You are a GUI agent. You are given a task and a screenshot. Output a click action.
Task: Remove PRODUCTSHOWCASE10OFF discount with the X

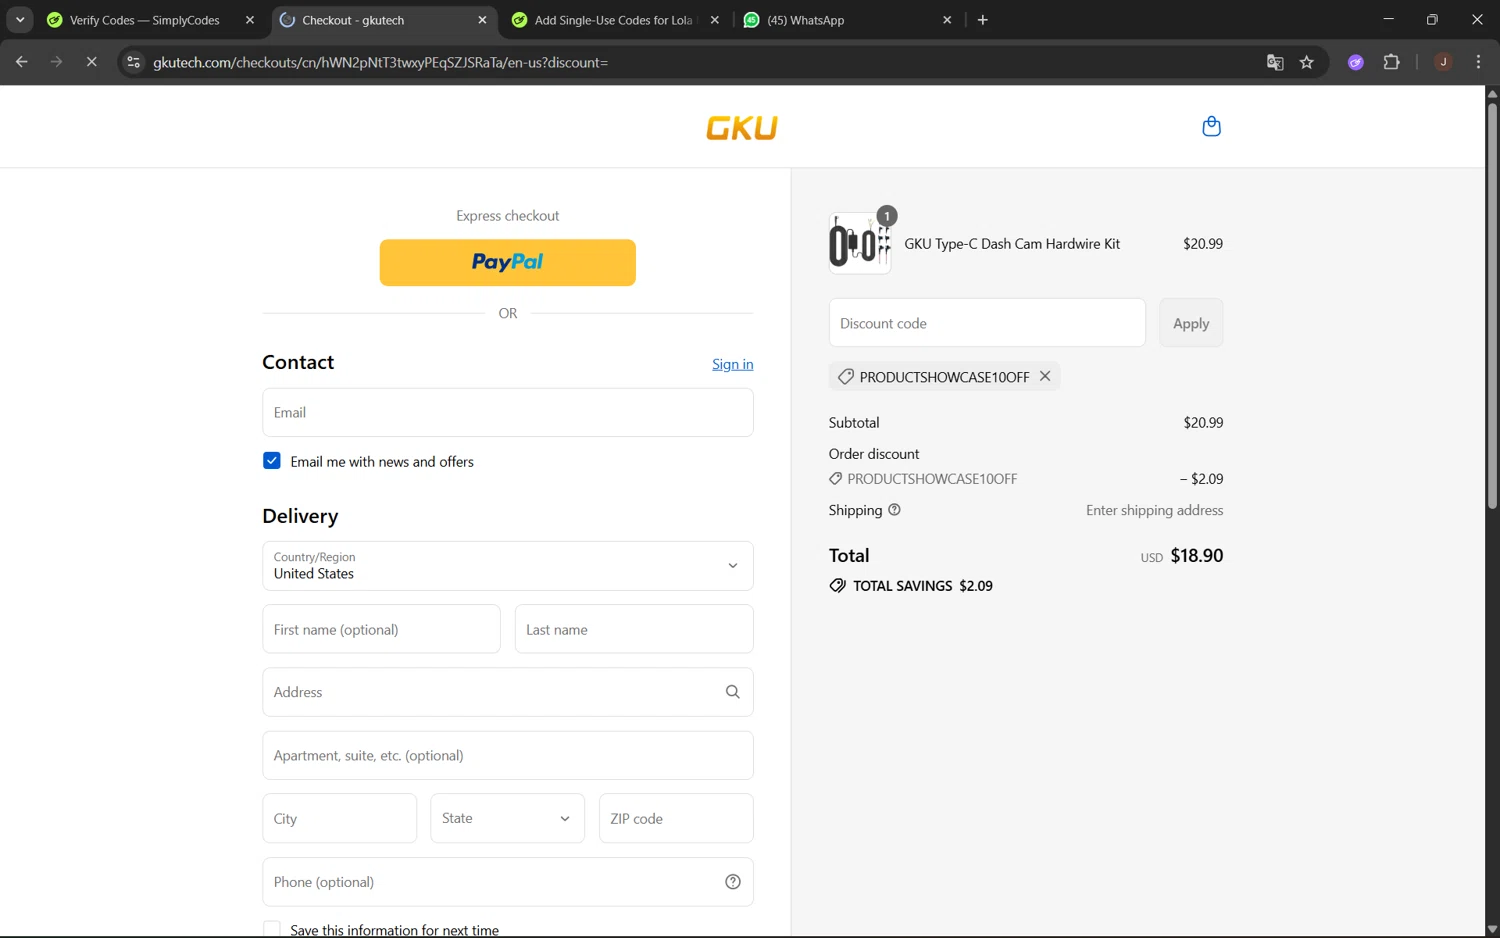click(1045, 376)
